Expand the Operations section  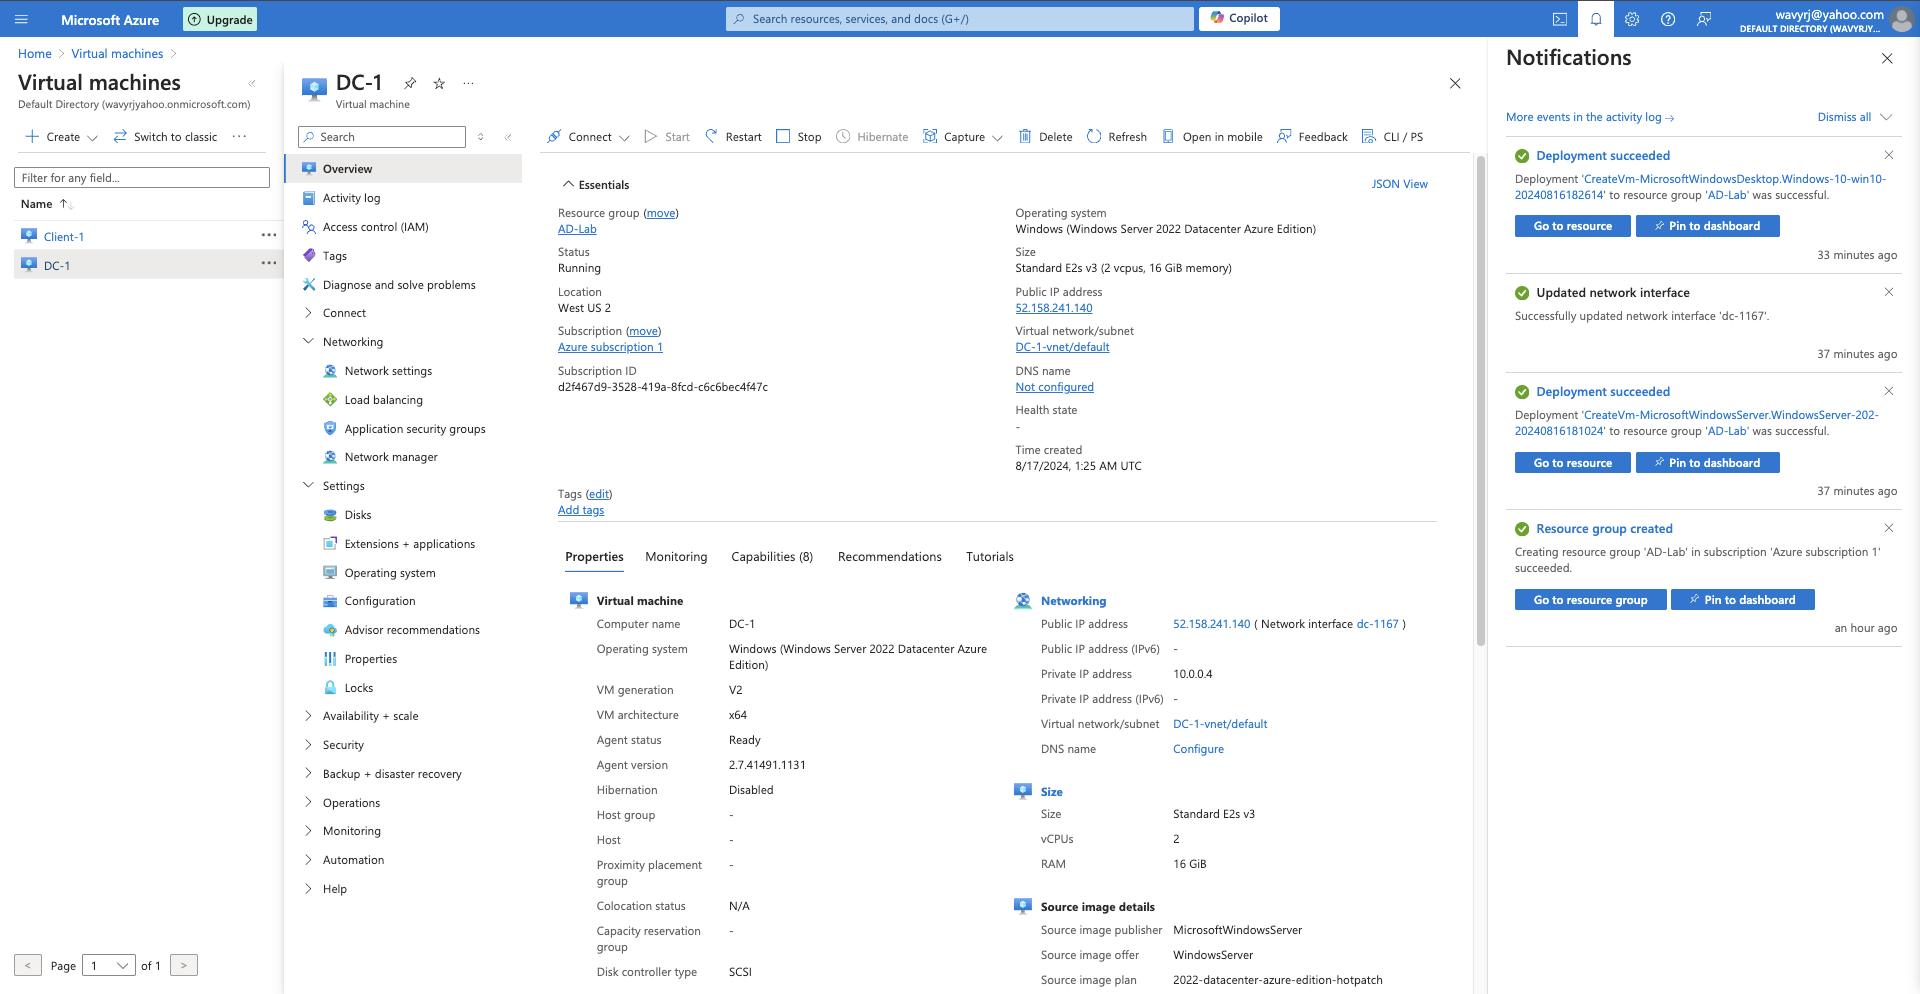click(x=308, y=803)
